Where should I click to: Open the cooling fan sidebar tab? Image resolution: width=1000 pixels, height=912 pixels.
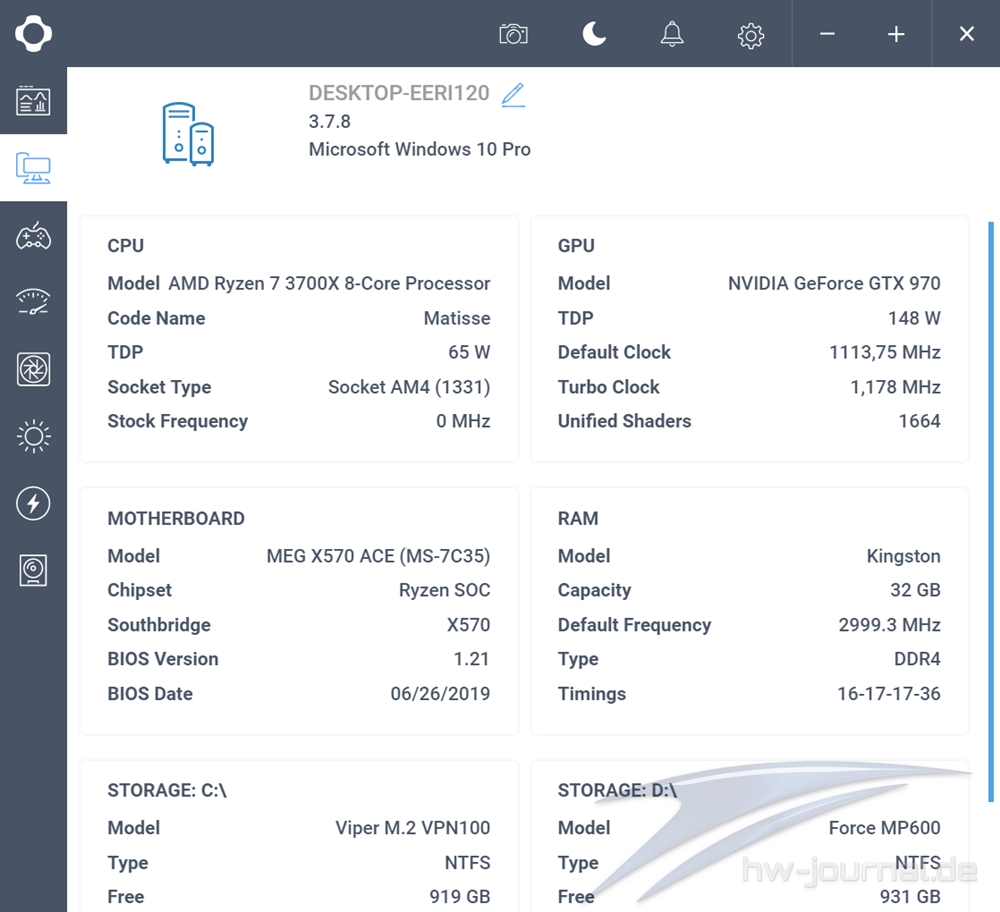pyautogui.click(x=33, y=369)
